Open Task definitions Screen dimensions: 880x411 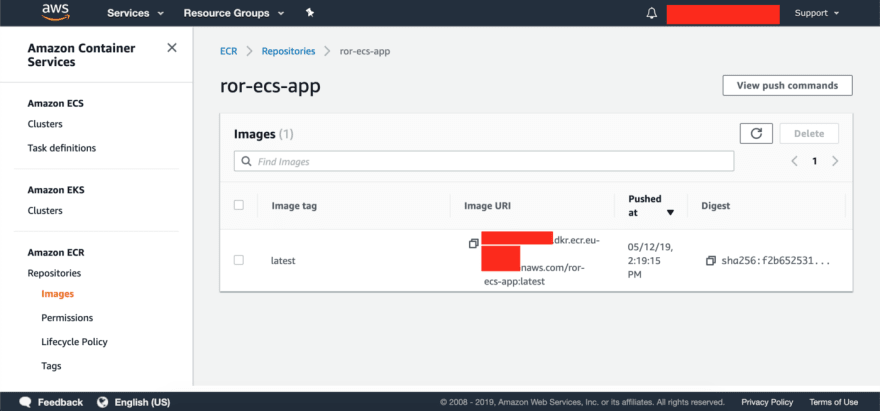62,148
